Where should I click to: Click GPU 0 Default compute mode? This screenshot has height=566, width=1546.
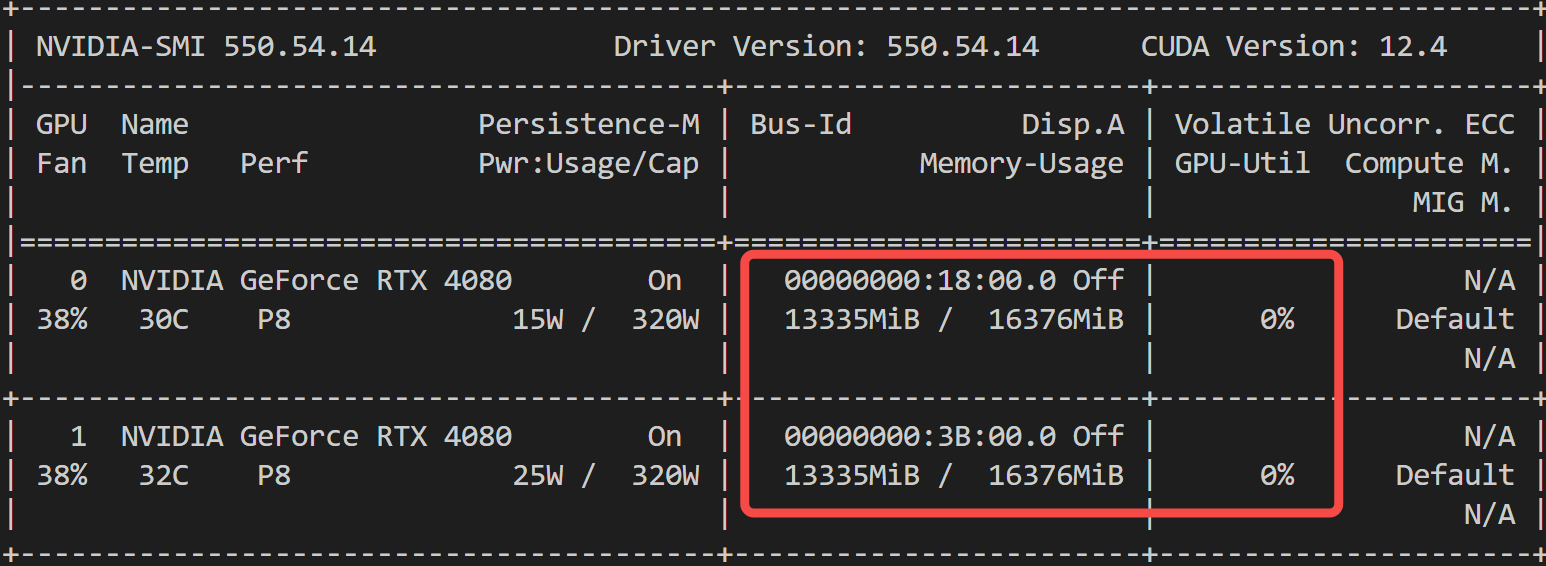point(1455,319)
